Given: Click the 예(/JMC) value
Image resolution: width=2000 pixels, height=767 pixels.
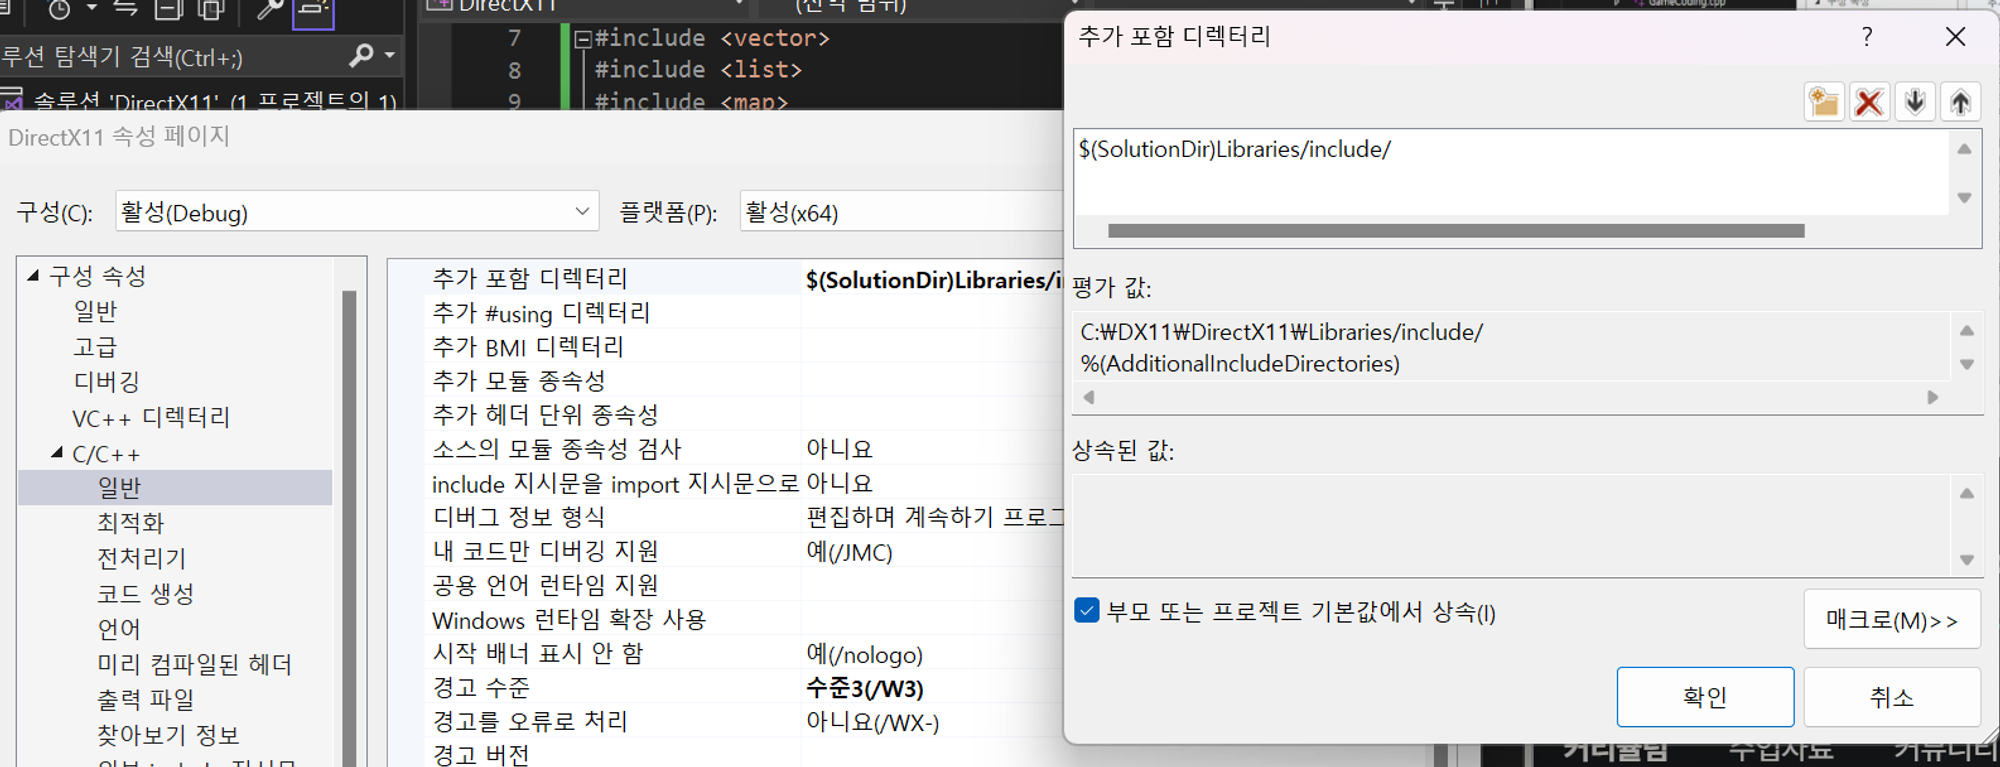Looking at the screenshot, I should (x=849, y=552).
